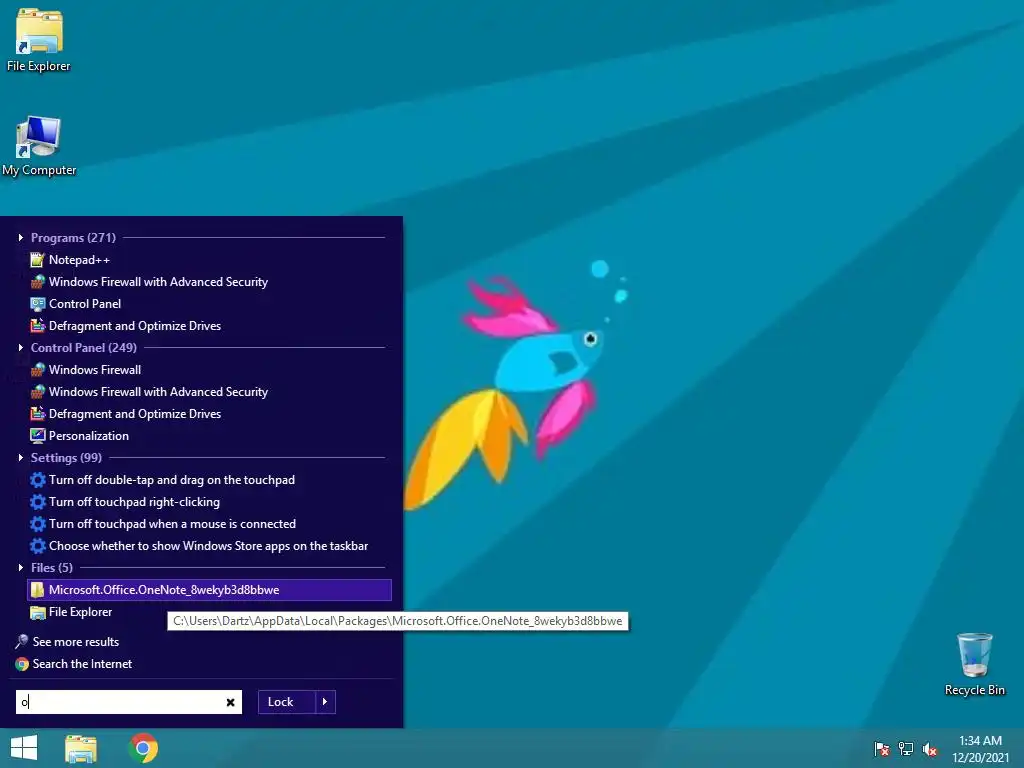Expand the Settings (99) category arrow
1024x768 pixels.
[x=21, y=458]
